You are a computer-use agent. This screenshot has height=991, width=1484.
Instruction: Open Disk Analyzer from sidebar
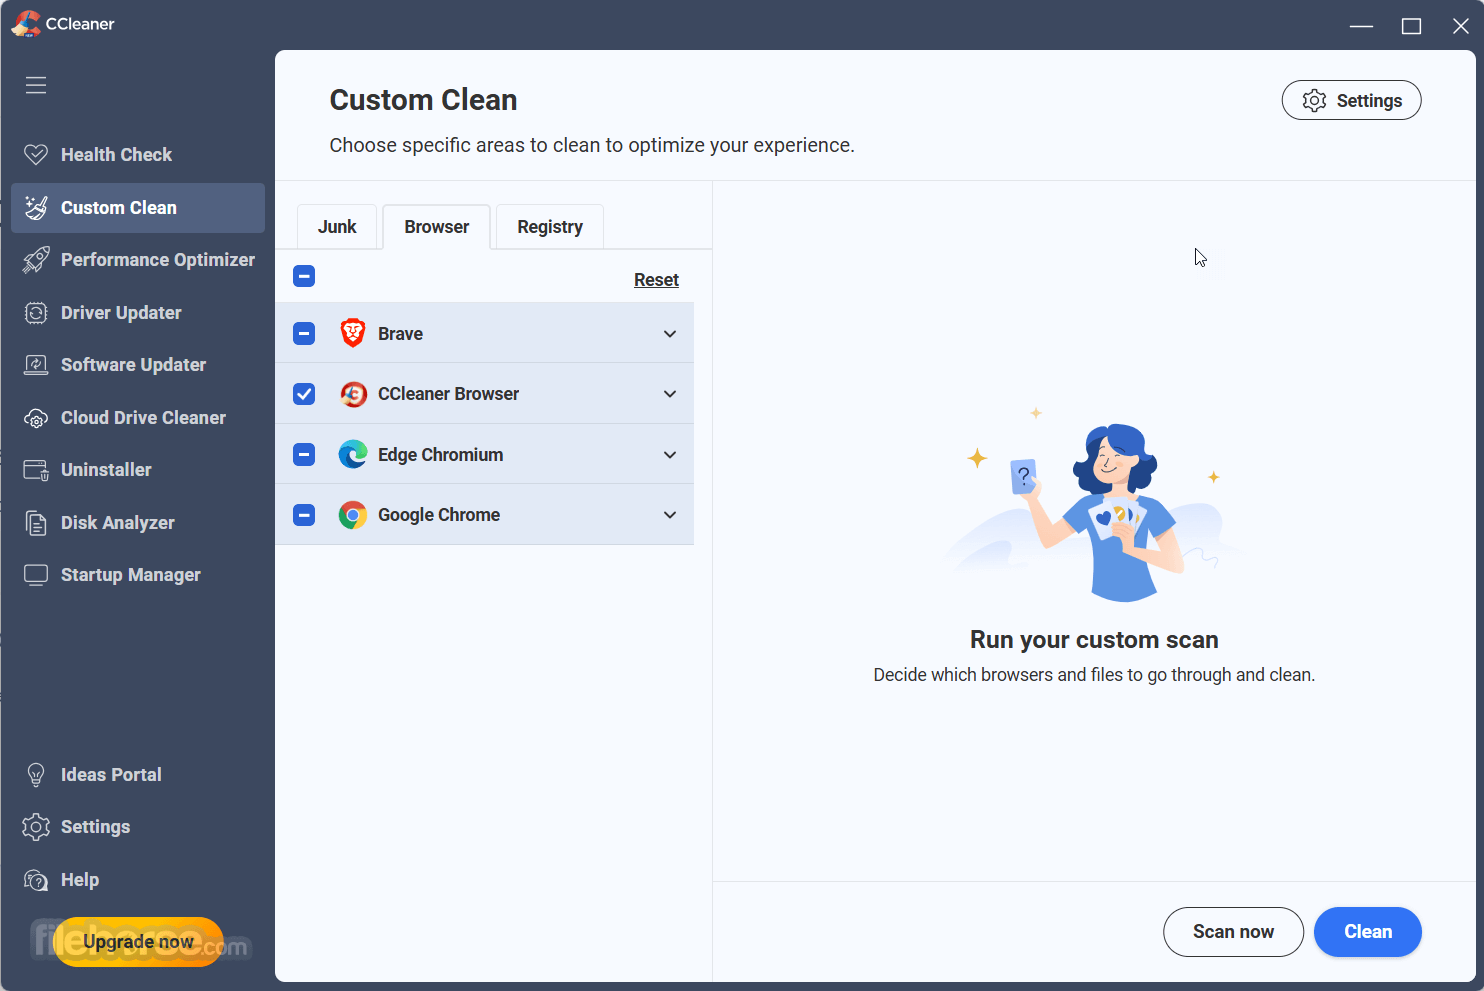point(138,523)
